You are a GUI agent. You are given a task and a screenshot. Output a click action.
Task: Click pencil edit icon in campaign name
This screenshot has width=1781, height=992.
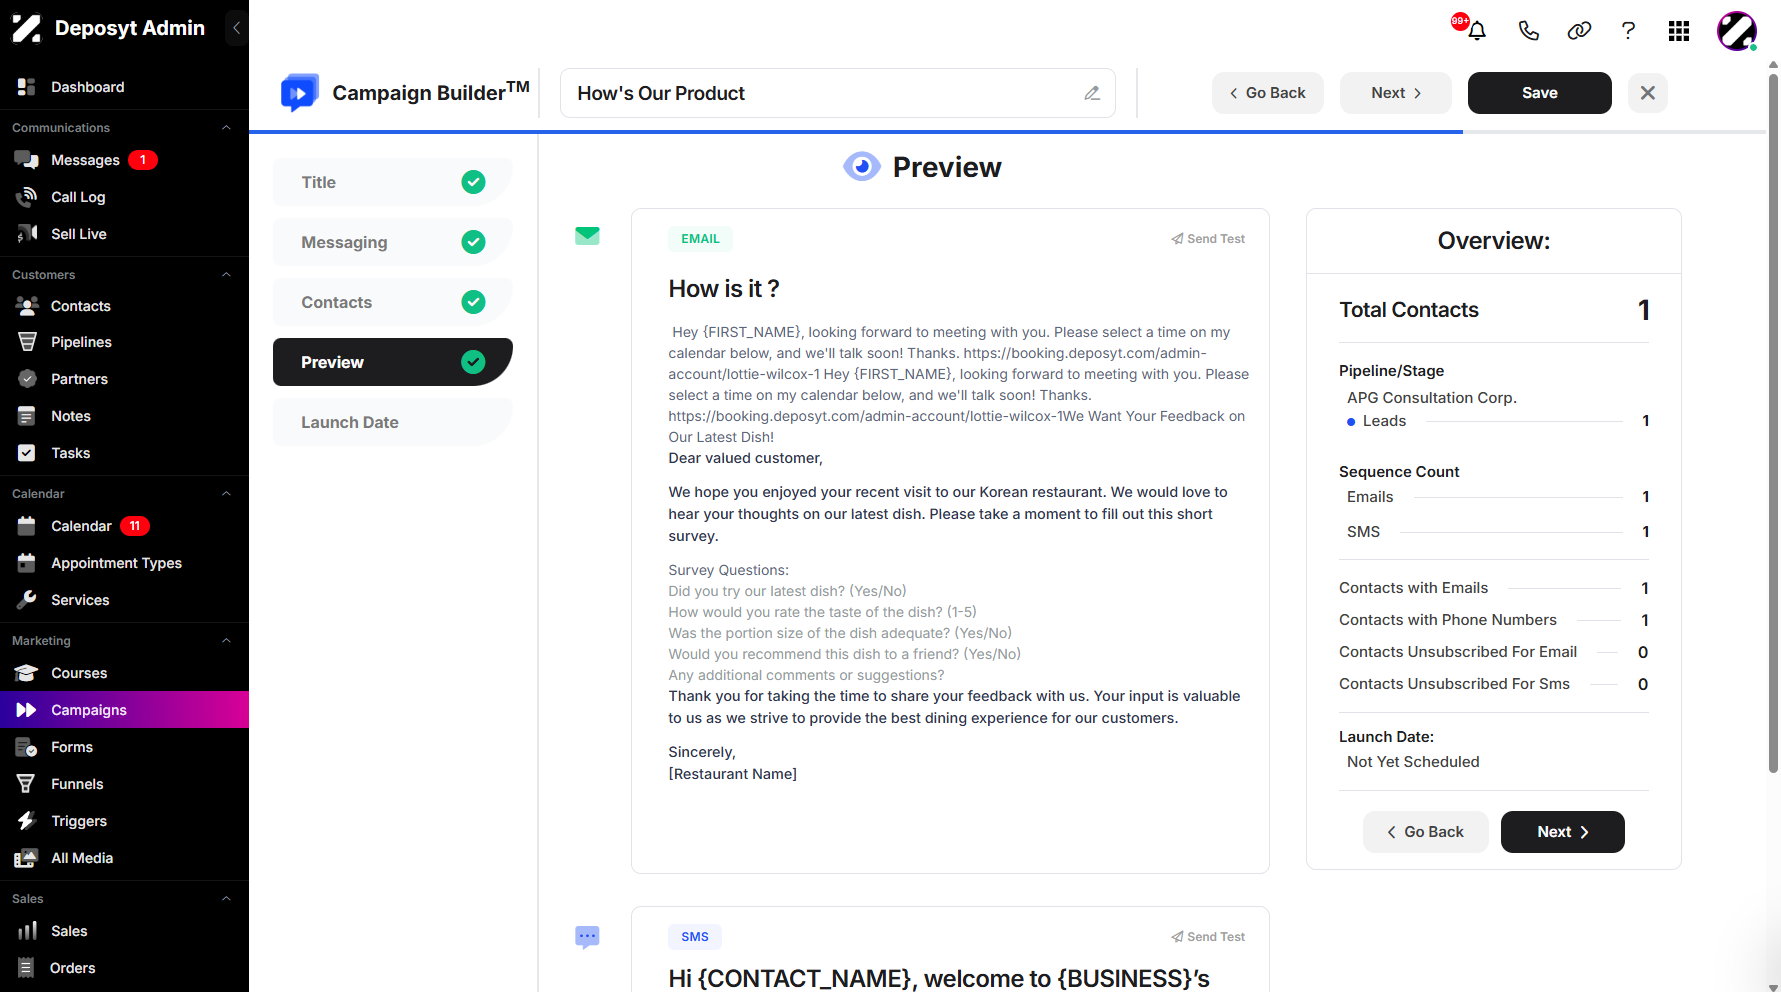[1092, 93]
